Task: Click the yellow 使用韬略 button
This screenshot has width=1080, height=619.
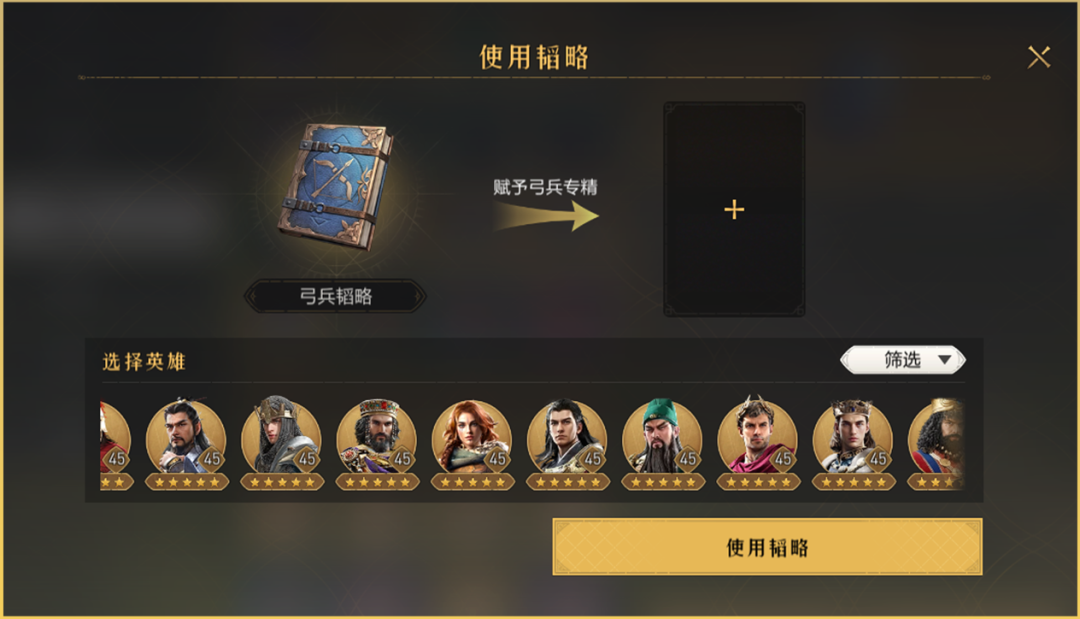Action: pyautogui.click(x=767, y=547)
